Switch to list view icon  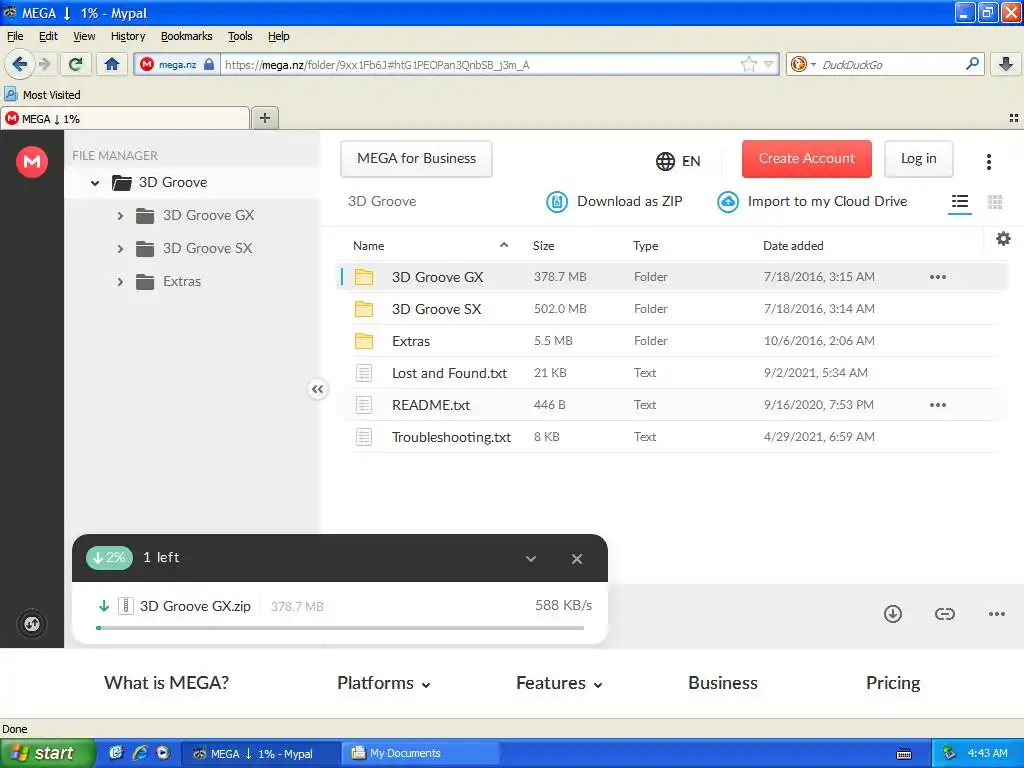(x=959, y=202)
